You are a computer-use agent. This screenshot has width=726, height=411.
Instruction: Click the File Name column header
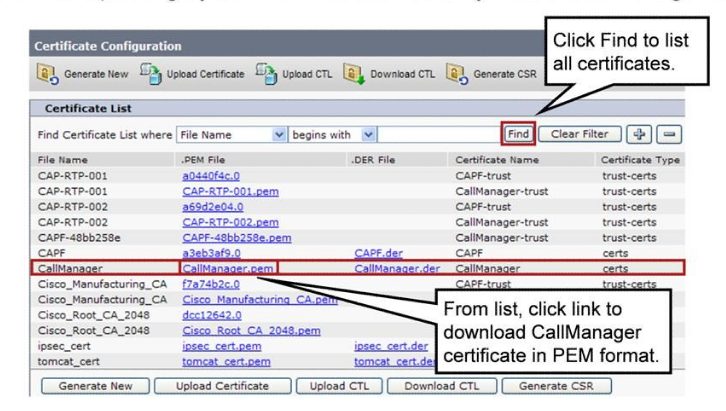tap(63, 160)
